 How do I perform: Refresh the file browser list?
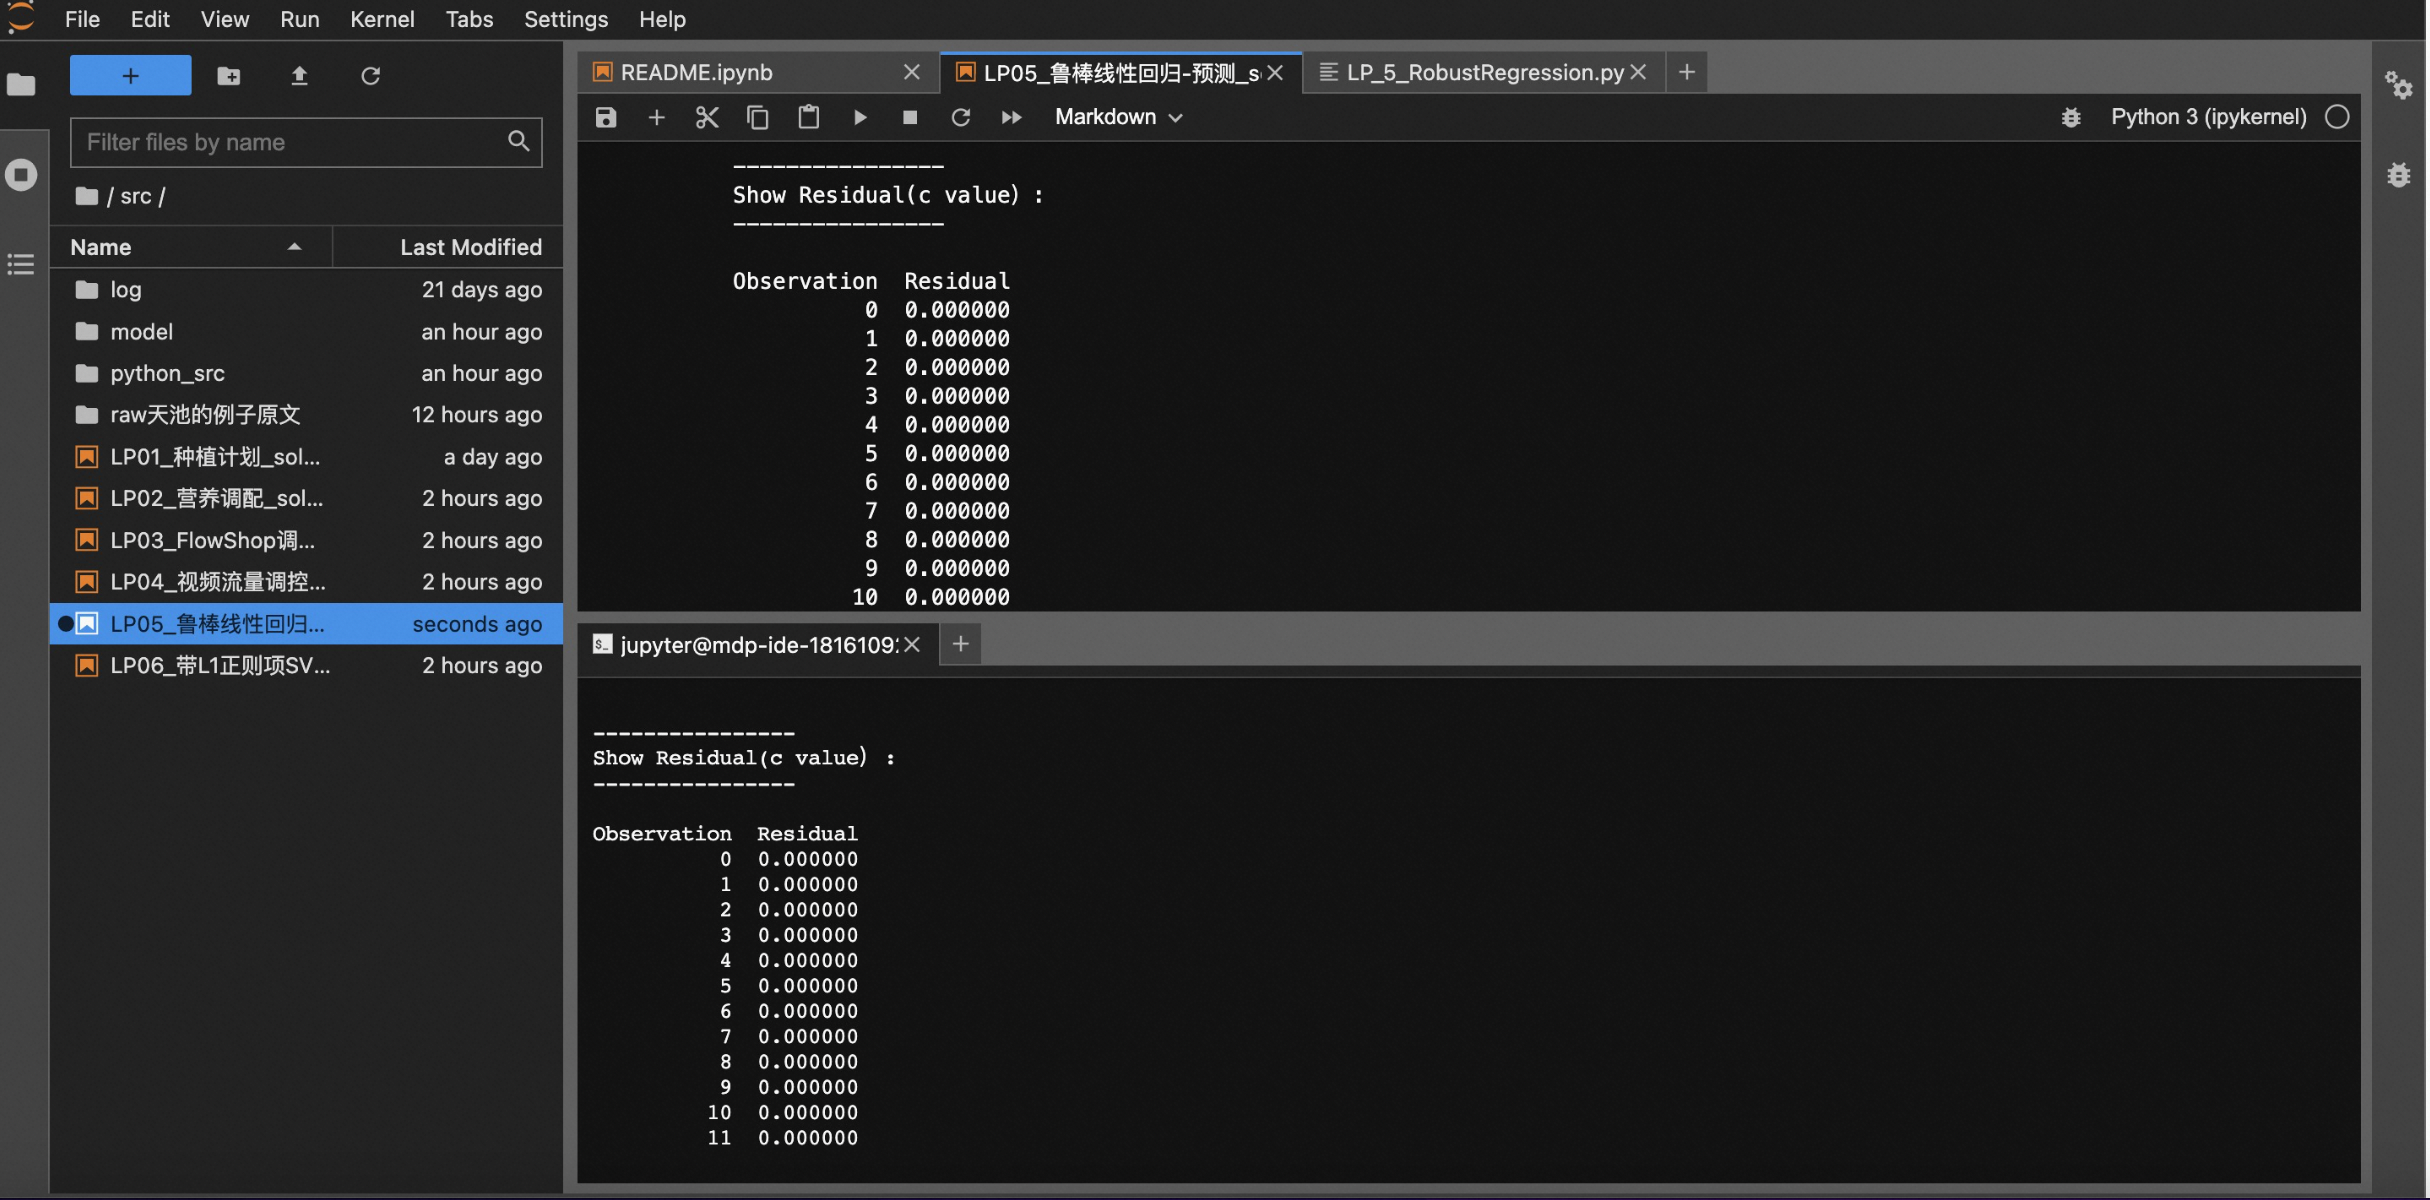pyautogui.click(x=370, y=75)
